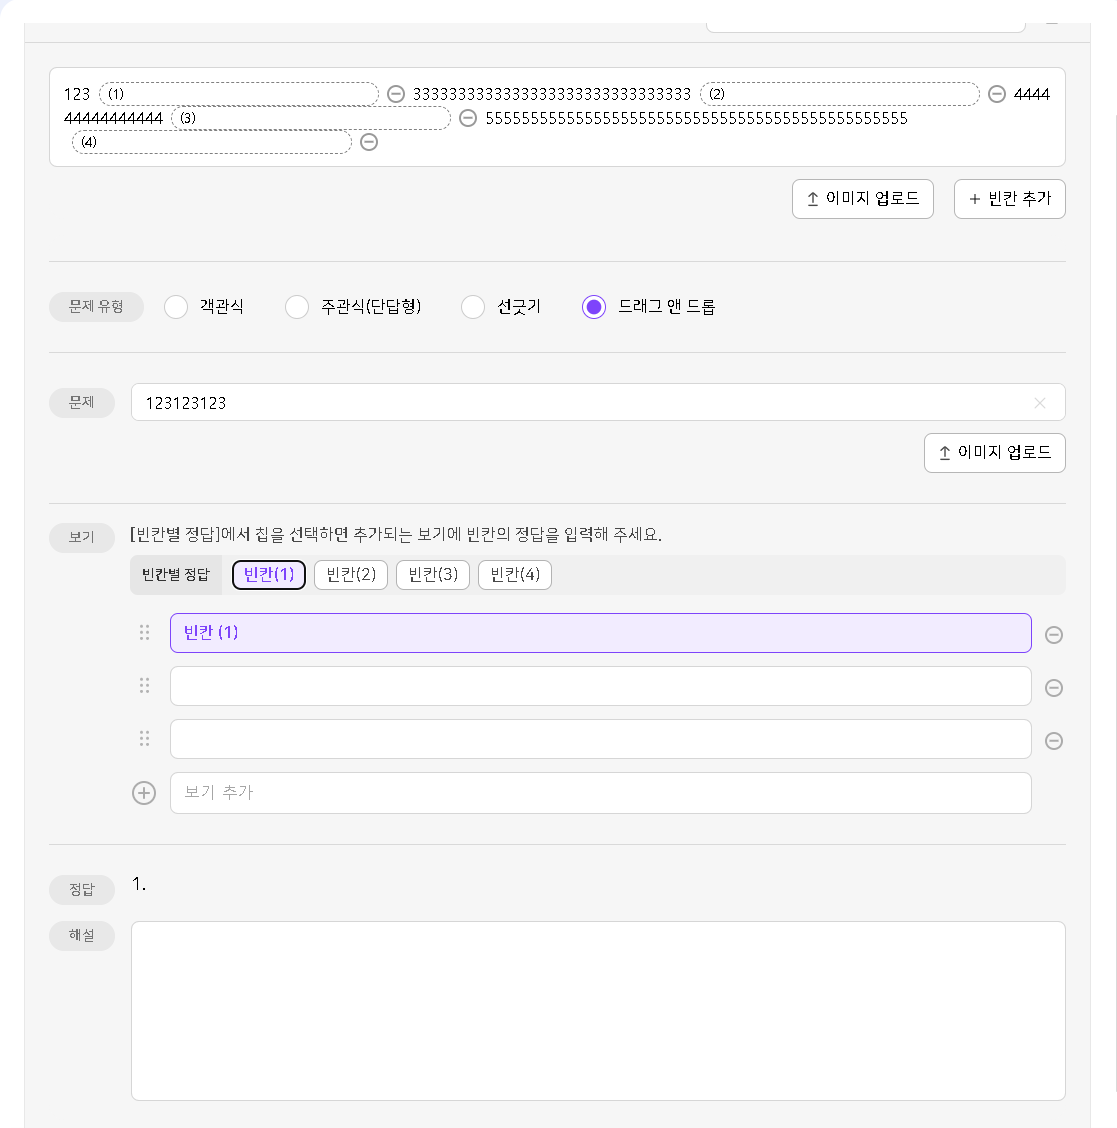The height and width of the screenshot is (1128, 1117).
Task: Click the plus icon beside 보기 추가
Action: [x=144, y=793]
